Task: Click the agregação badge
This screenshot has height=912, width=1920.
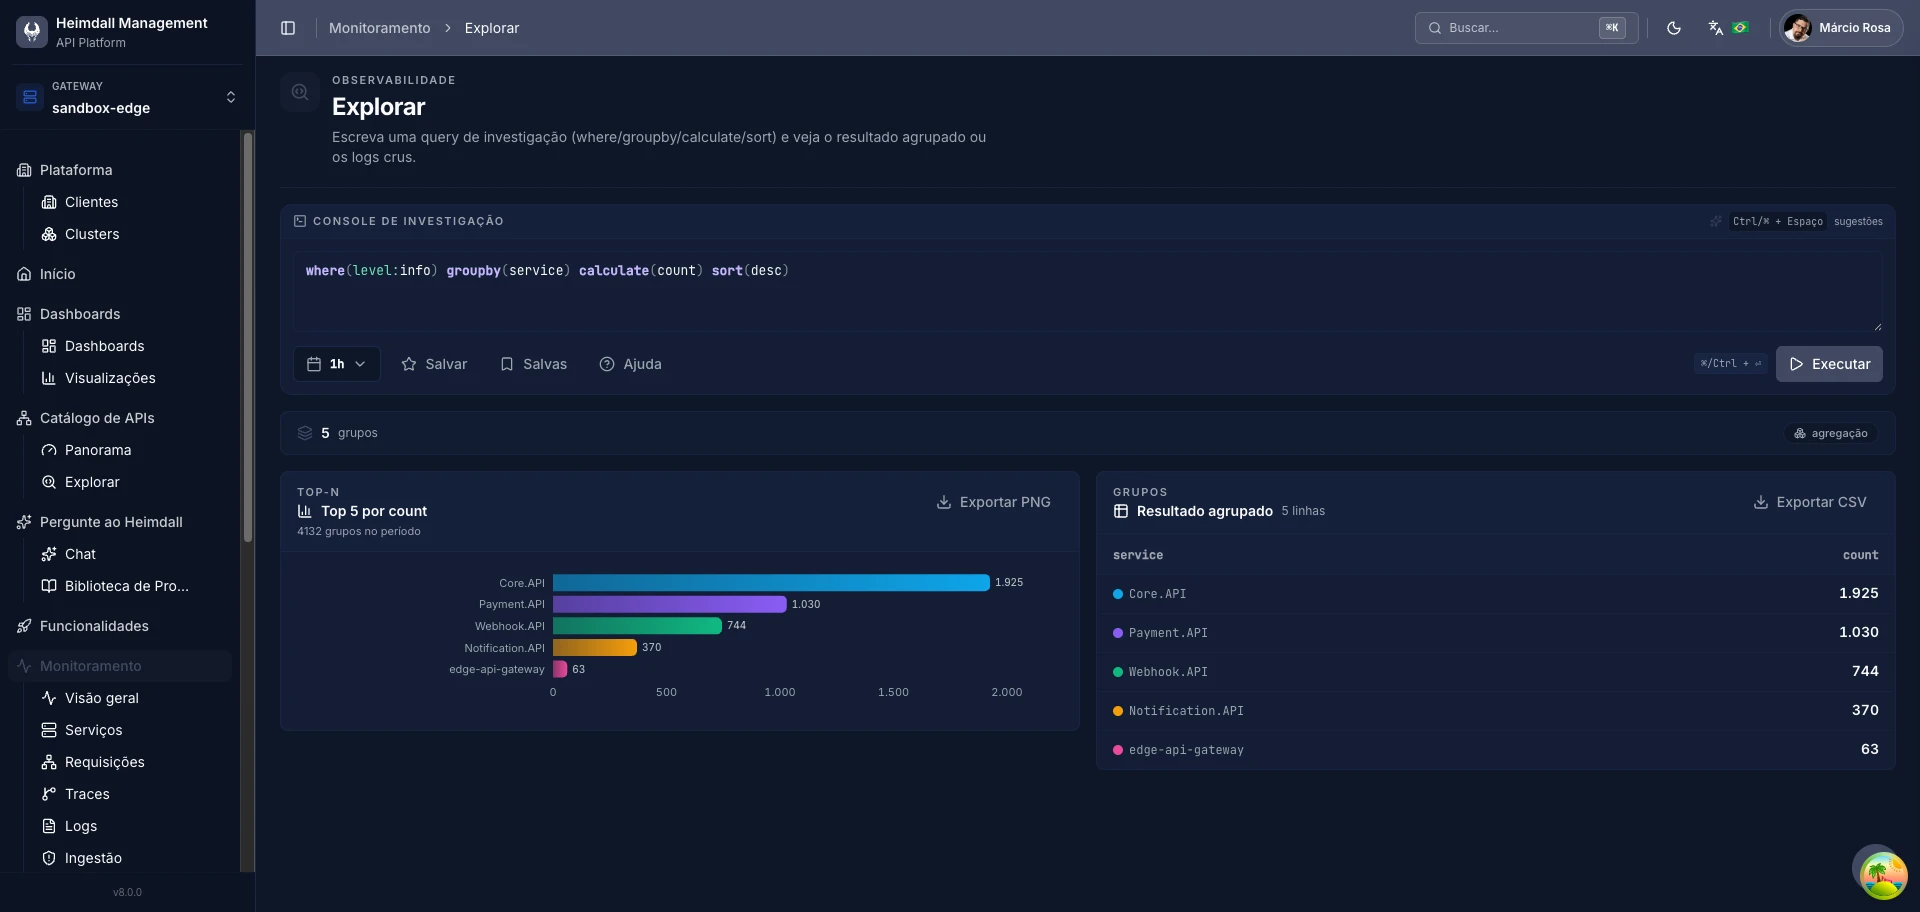Action: click(x=1830, y=433)
